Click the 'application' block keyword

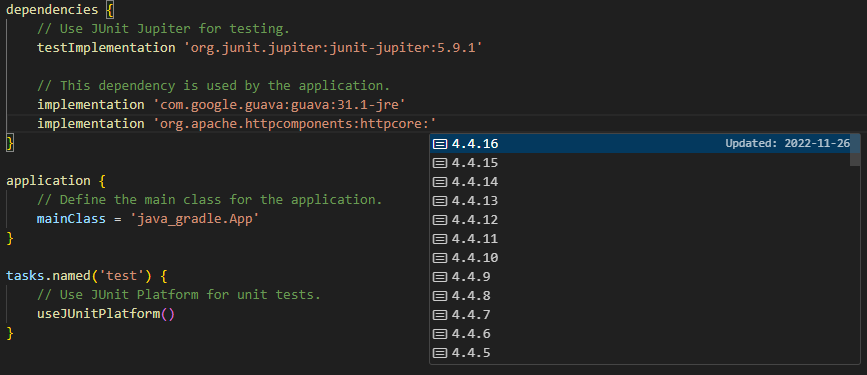point(49,181)
